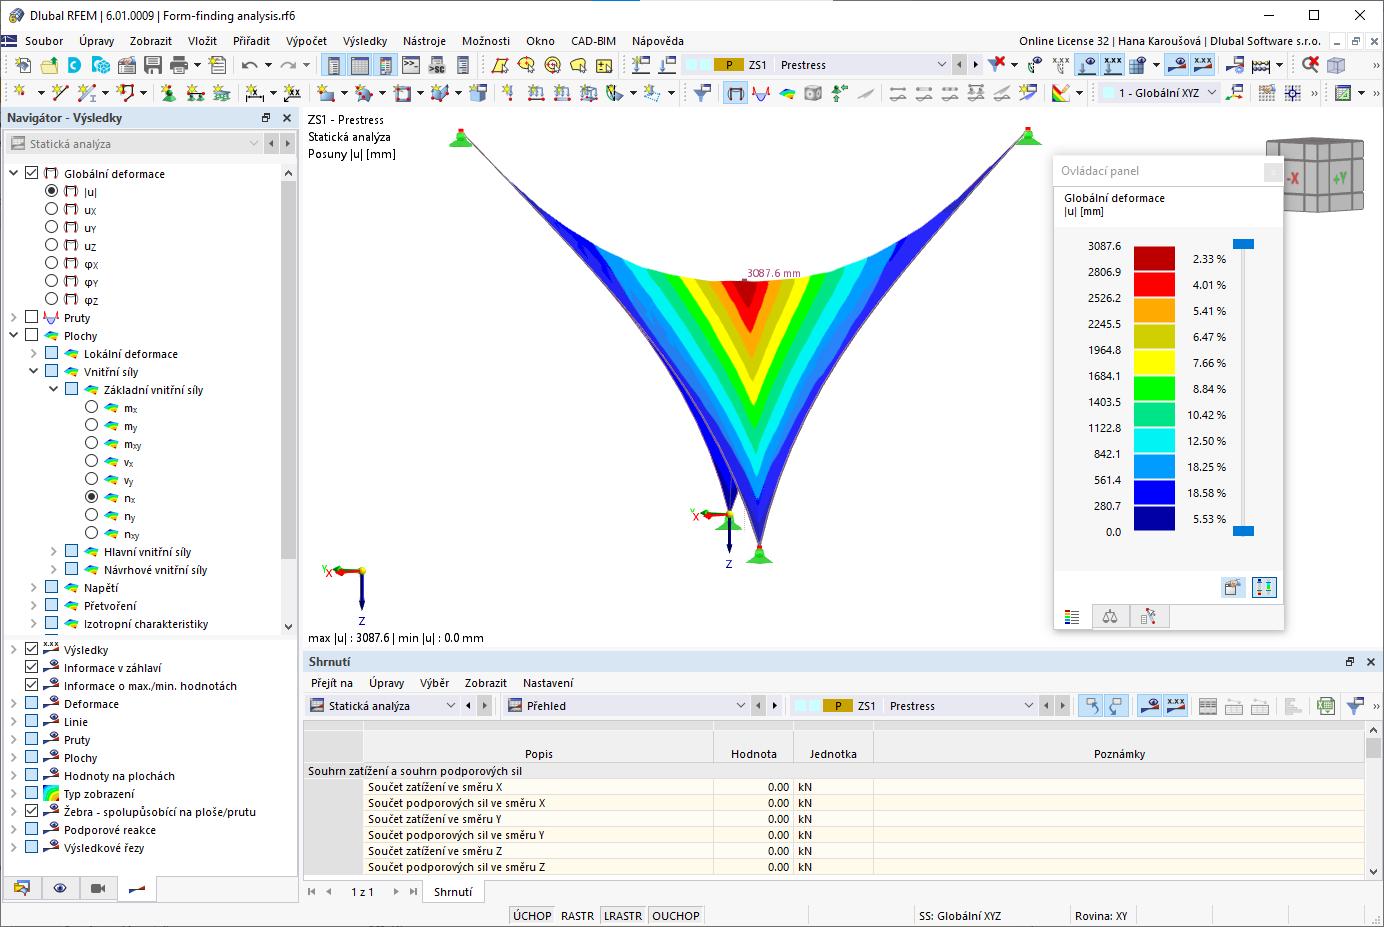Screen dimensions: 1384x927
Task: Expand the Napětí tree node
Action: click(x=34, y=587)
